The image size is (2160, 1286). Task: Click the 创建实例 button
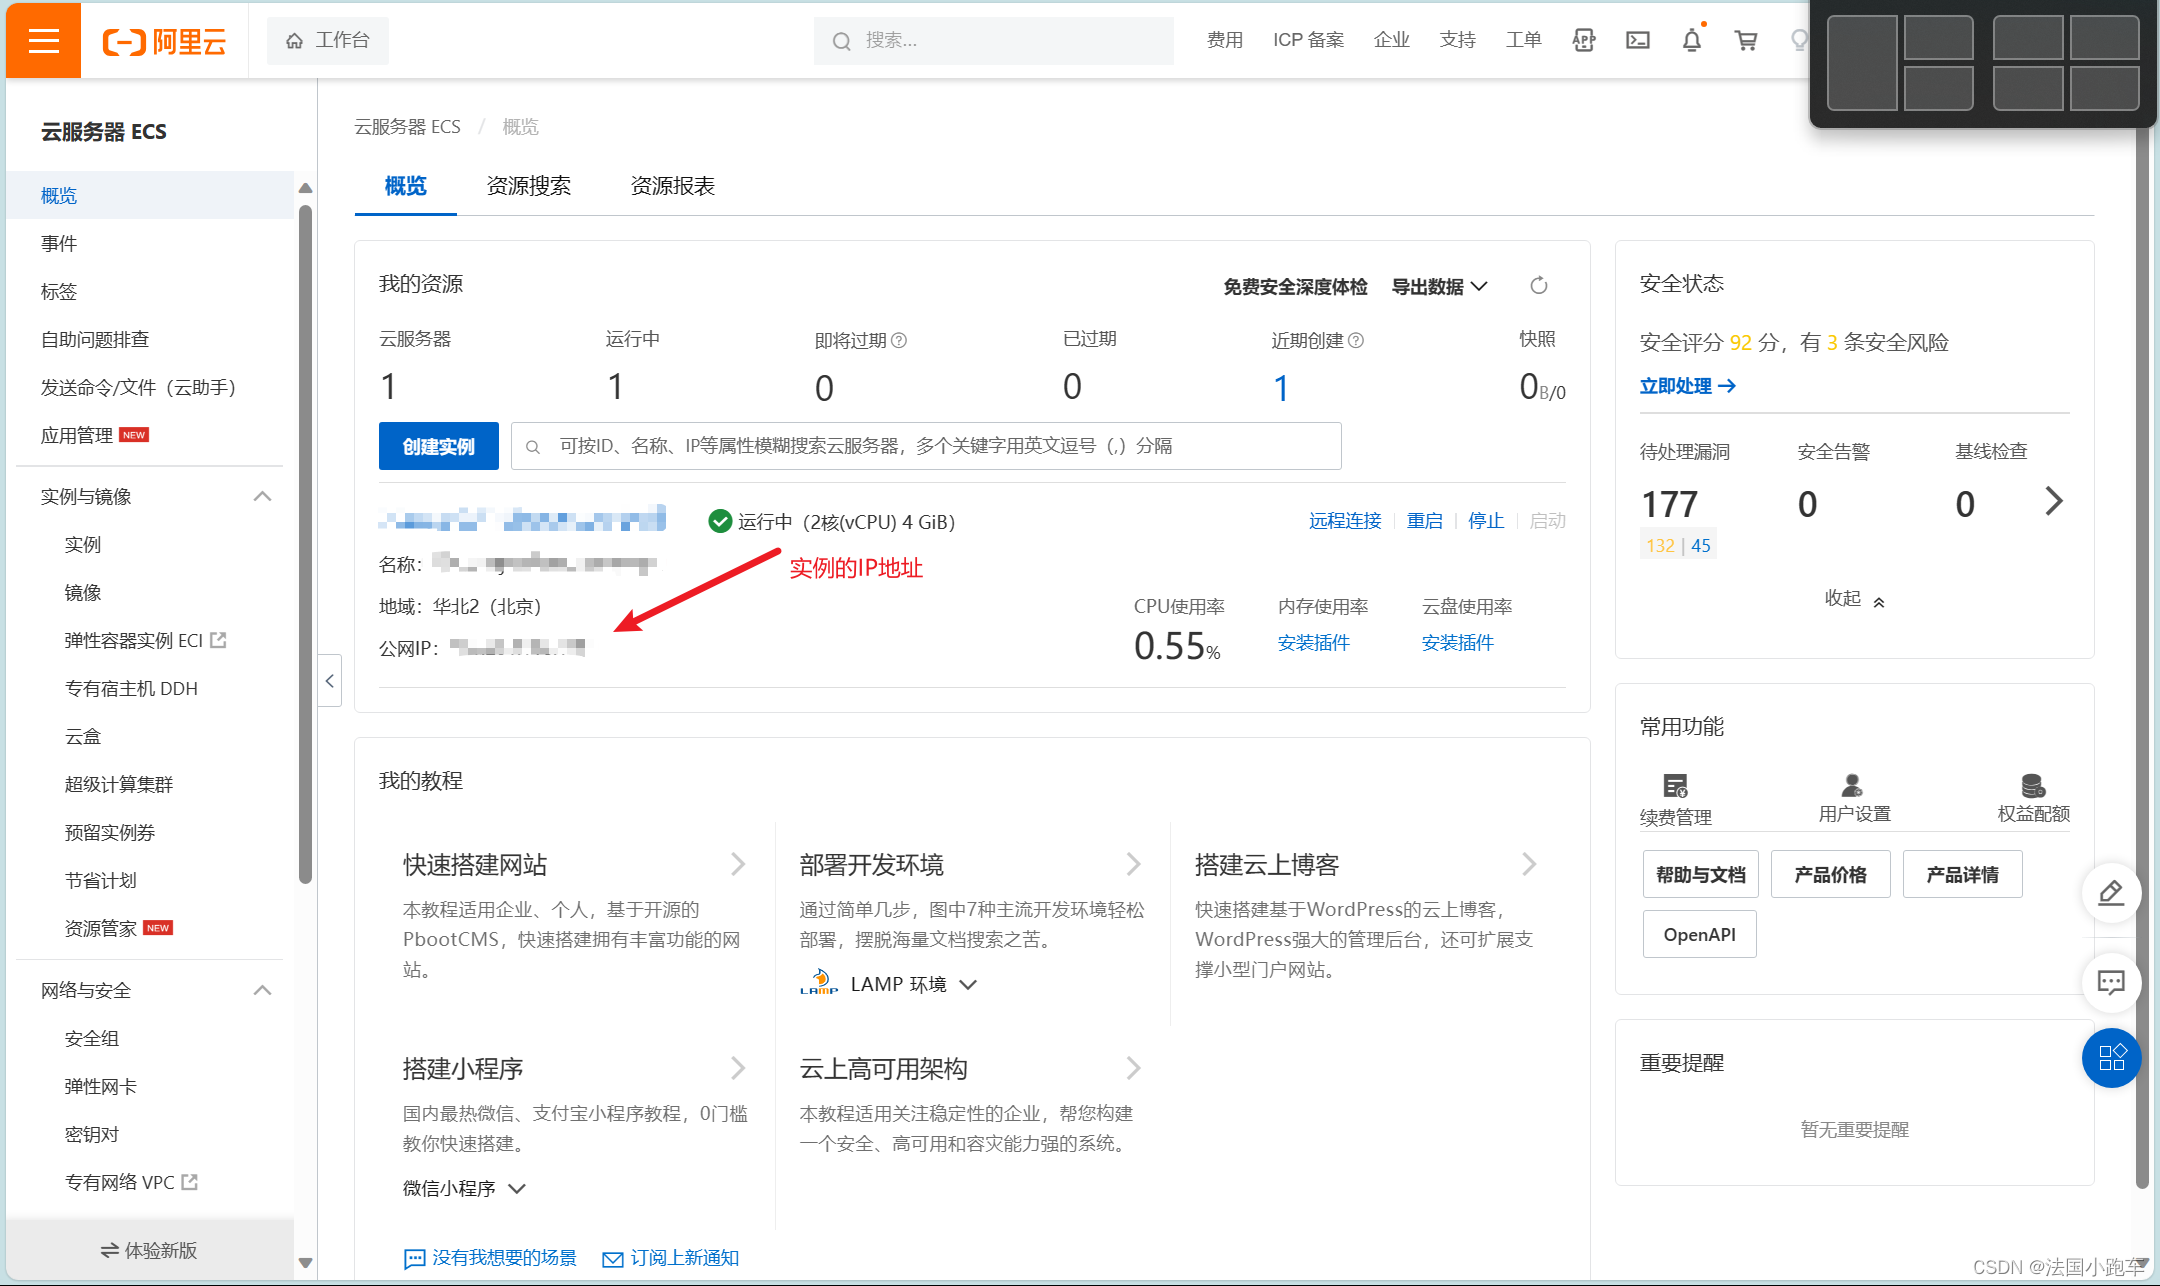coord(438,446)
